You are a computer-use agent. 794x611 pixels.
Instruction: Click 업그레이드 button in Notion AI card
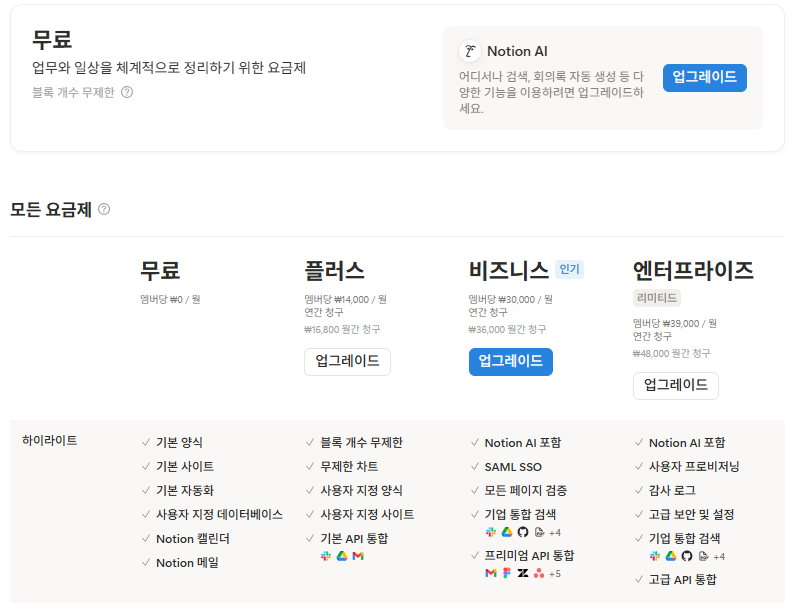704,77
